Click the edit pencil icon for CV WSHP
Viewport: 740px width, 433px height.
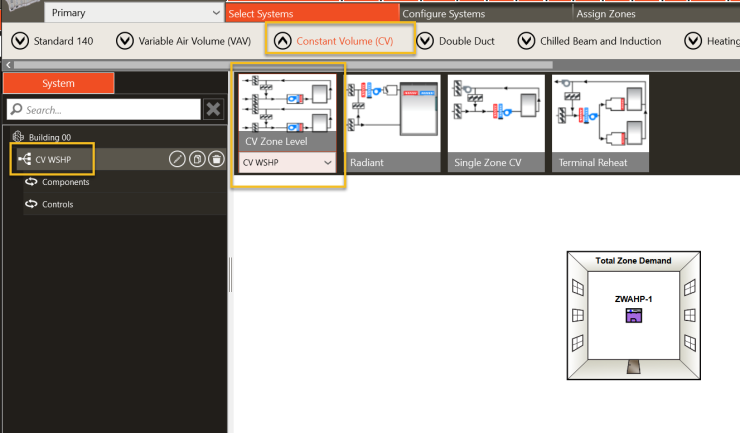[x=177, y=160]
